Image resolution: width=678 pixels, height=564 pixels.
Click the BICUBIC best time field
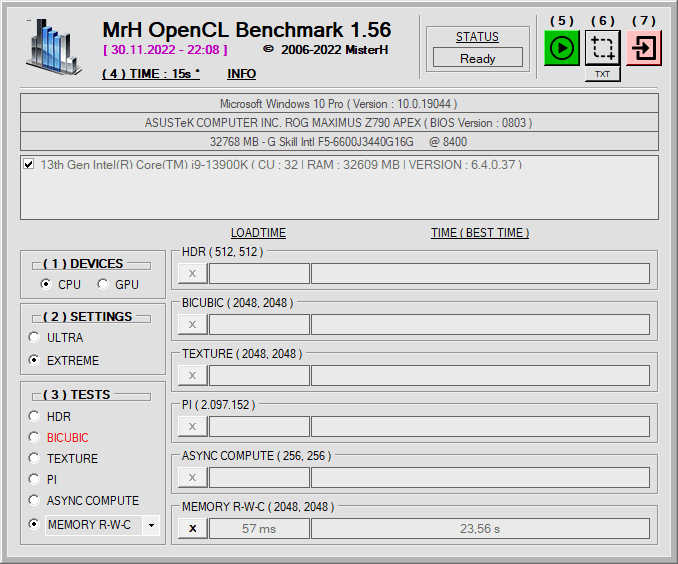click(480, 324)
